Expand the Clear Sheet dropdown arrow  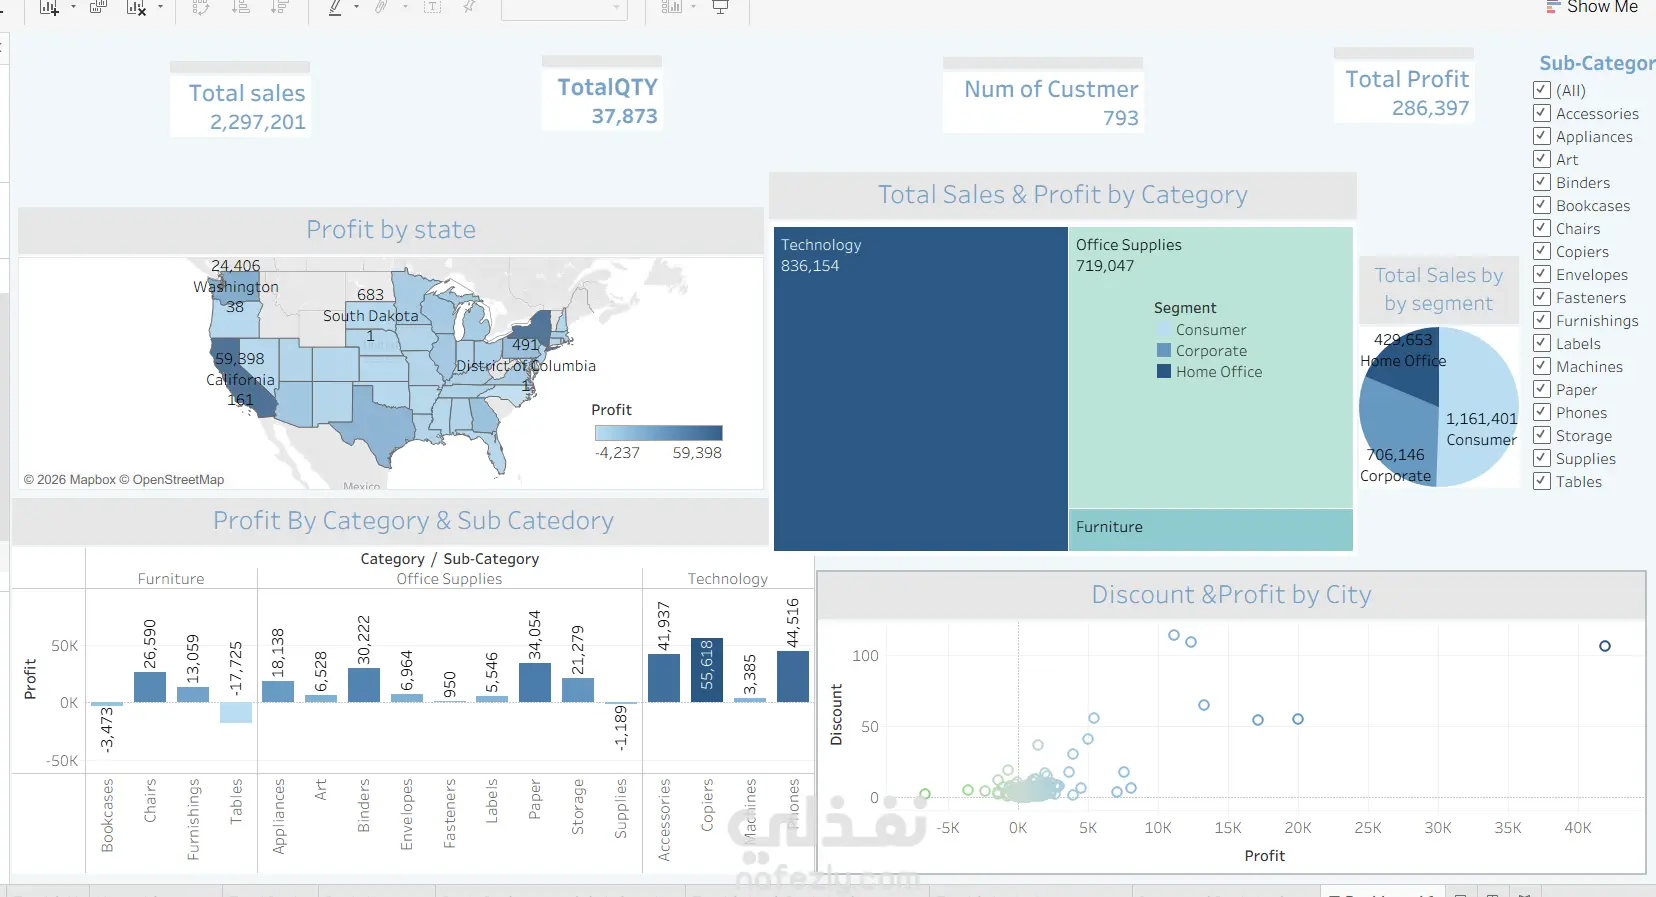(x=160, y=7)
